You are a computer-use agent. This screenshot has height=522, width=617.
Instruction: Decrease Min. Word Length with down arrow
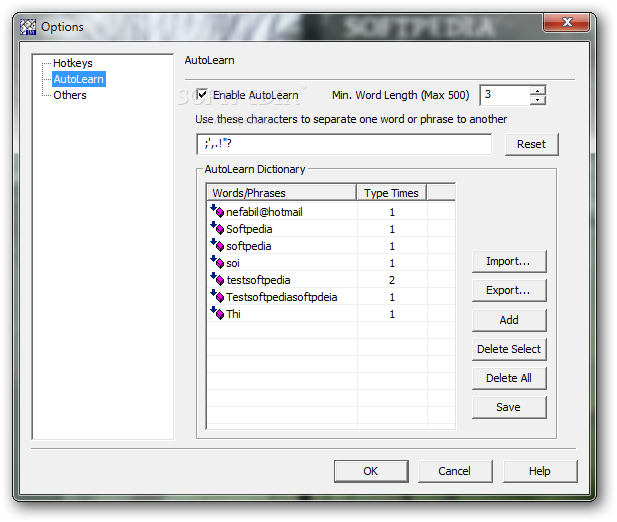pos(537,100)
